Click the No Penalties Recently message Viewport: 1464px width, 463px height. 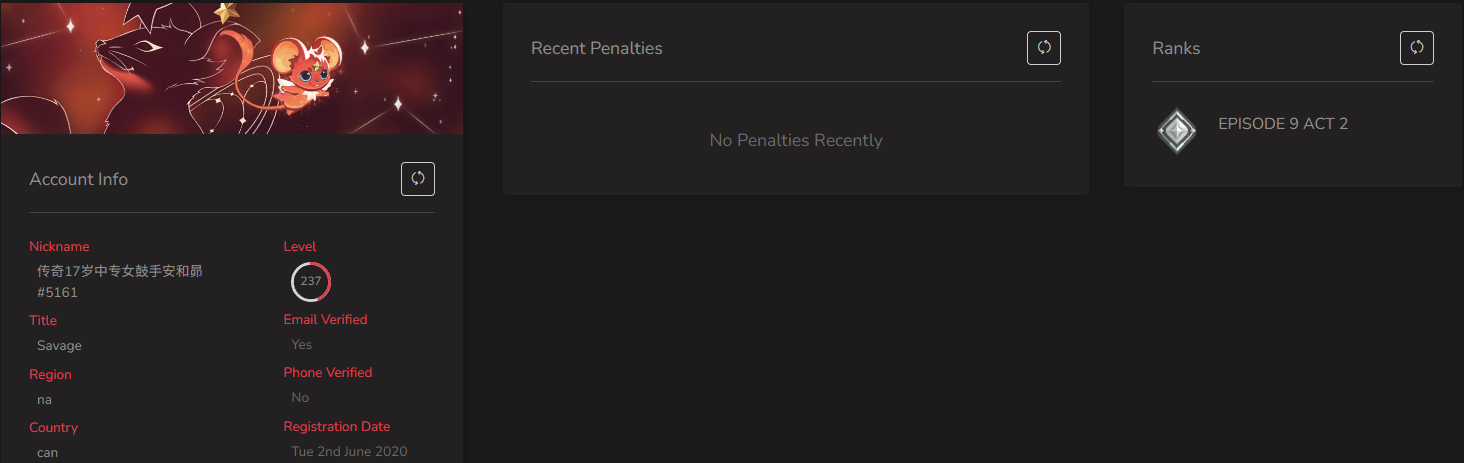click(x=796, y=140)
